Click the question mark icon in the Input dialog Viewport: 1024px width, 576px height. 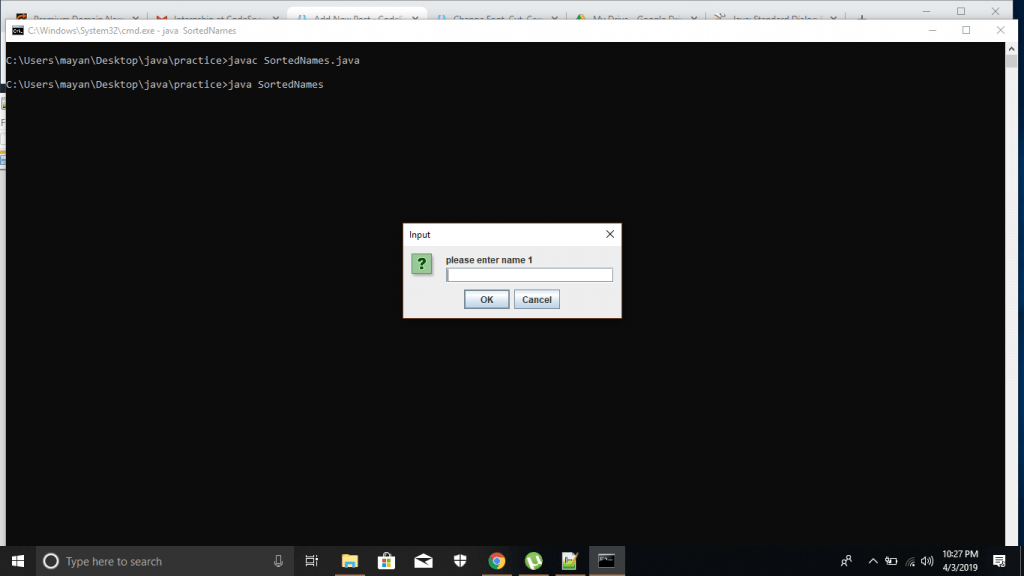point(421,264)
